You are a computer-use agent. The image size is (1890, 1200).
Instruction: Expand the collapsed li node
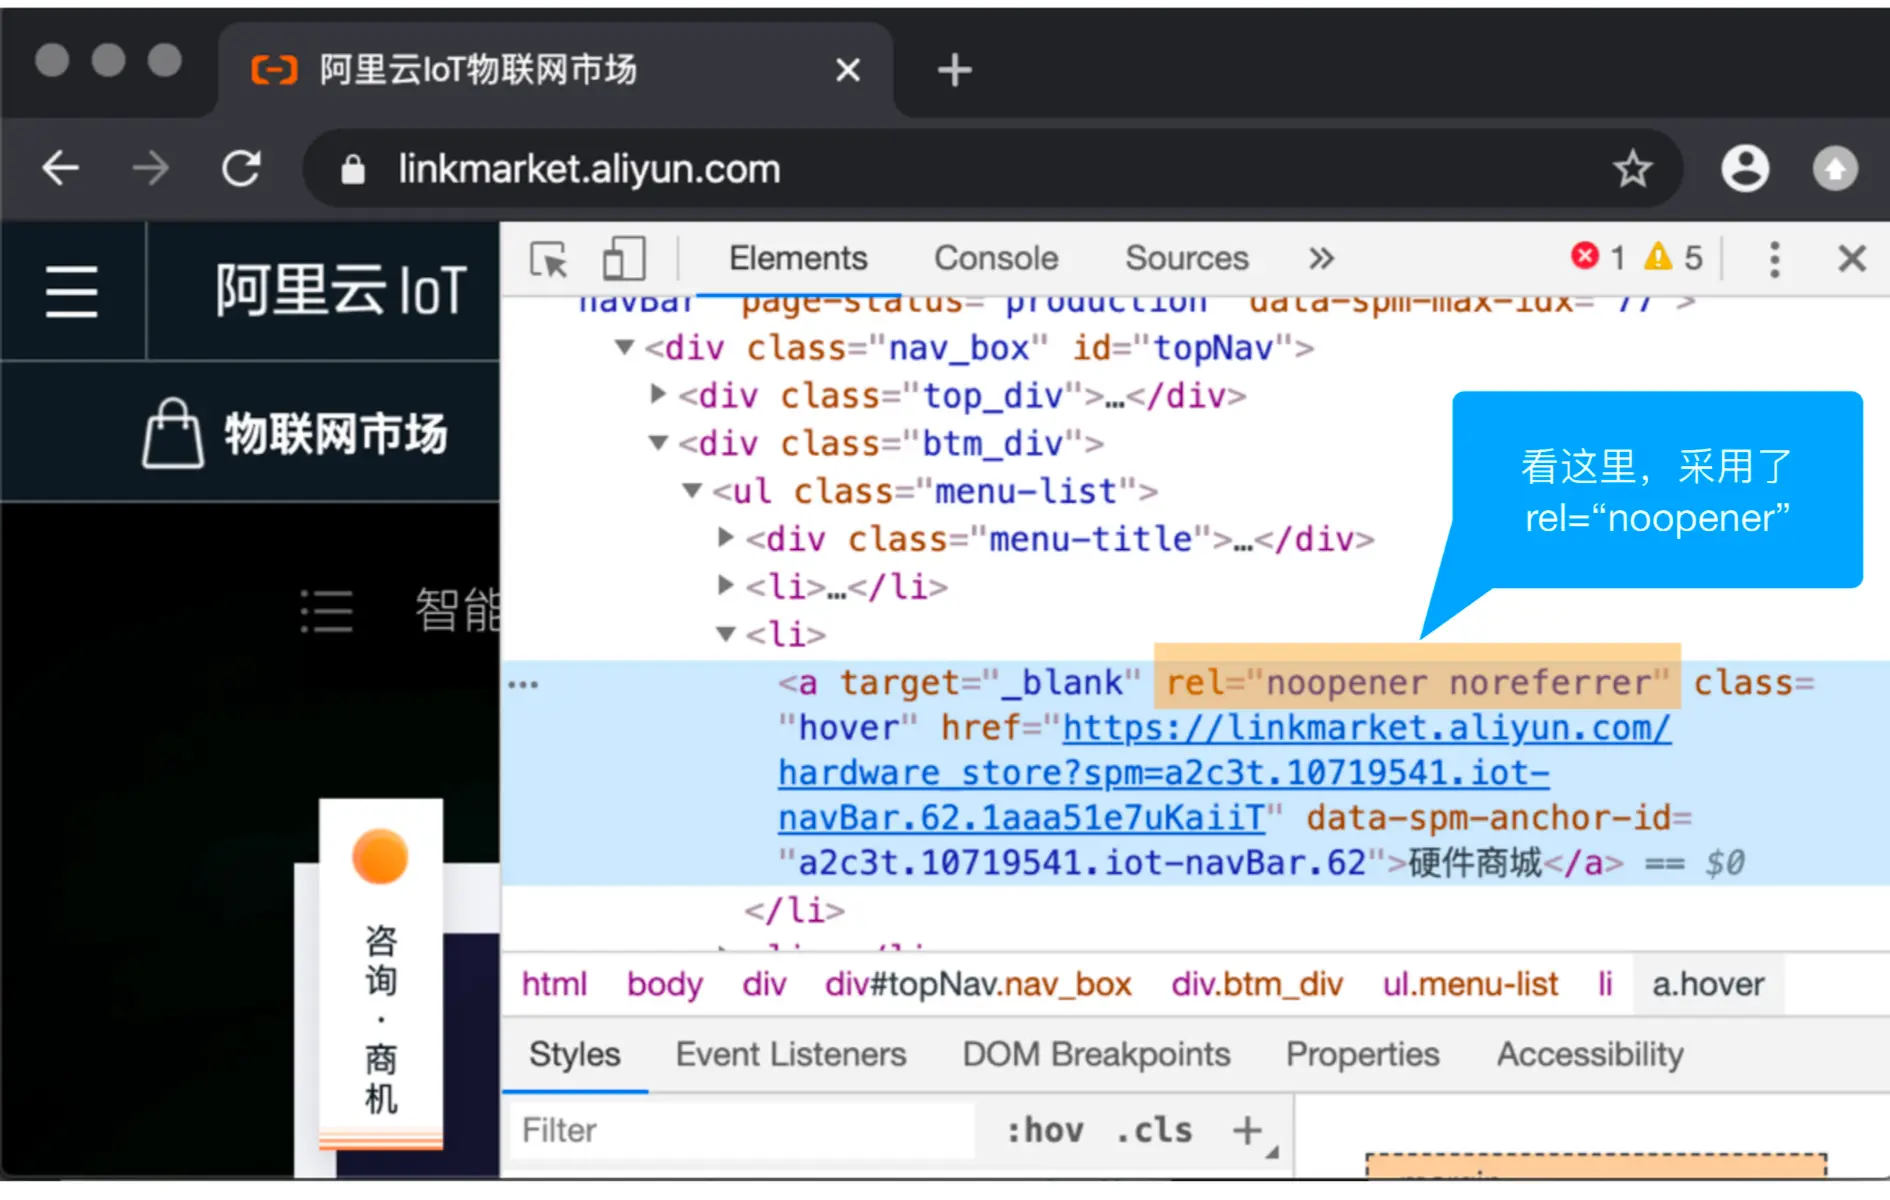726,585
